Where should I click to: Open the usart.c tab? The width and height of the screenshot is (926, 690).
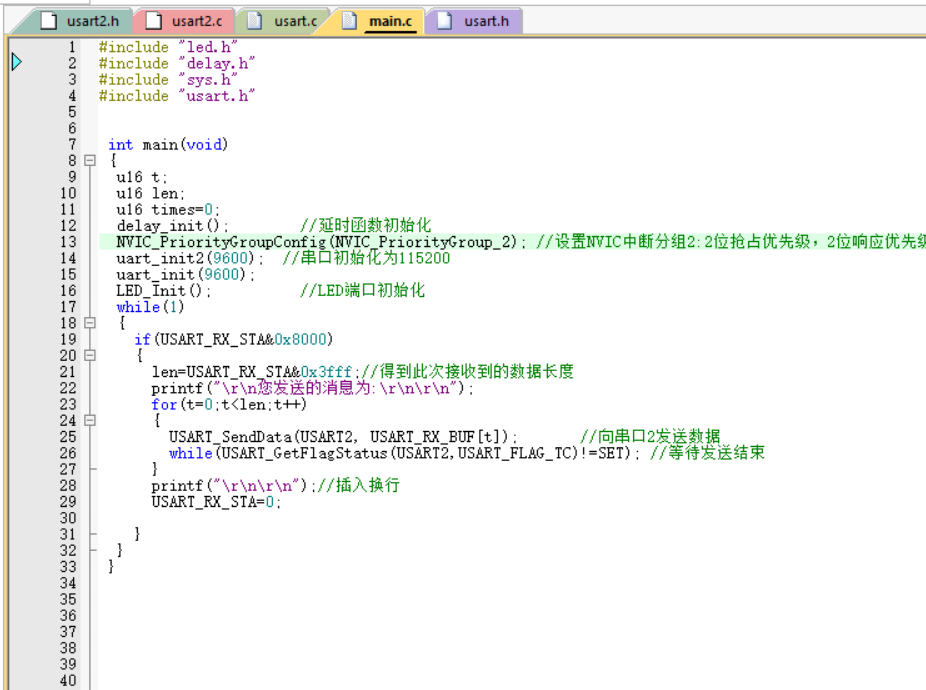click(283, 22)
